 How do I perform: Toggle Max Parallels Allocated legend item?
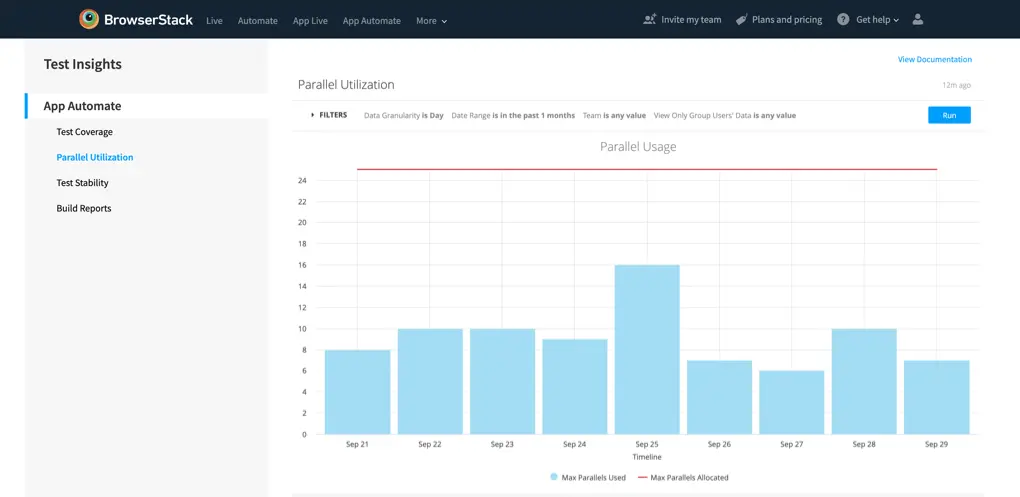pos(683,477)
